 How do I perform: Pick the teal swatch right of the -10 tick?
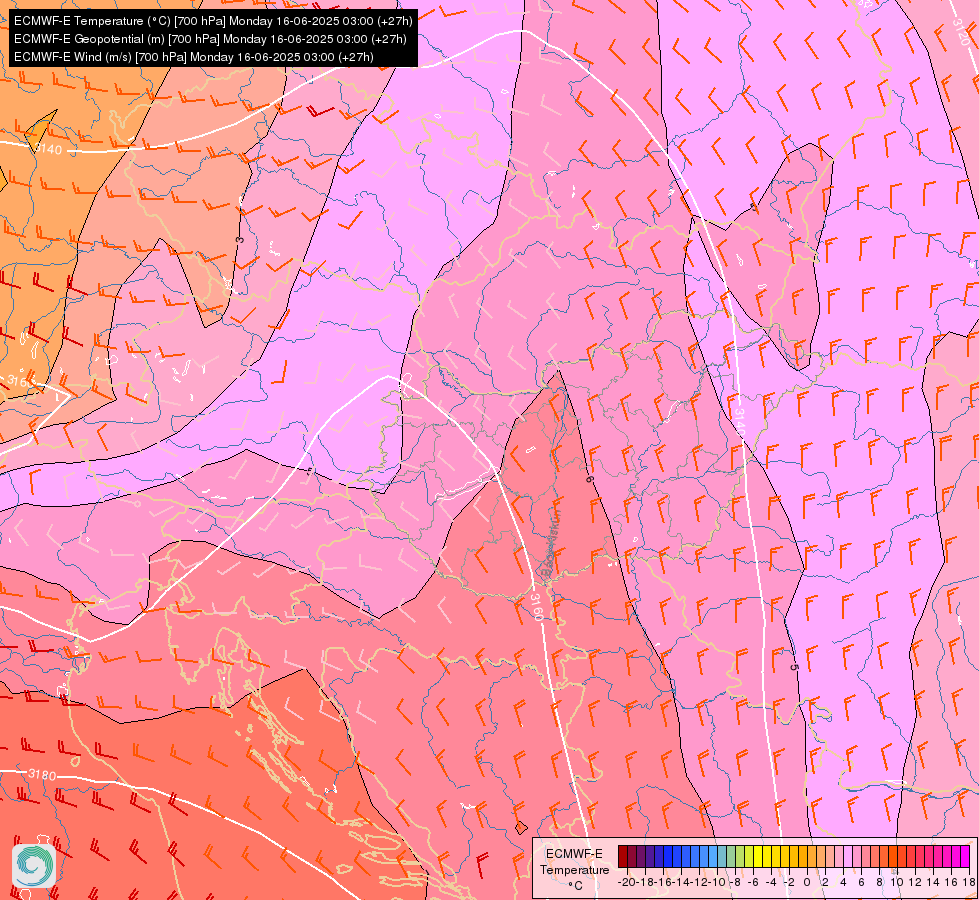tap(722, 856)
